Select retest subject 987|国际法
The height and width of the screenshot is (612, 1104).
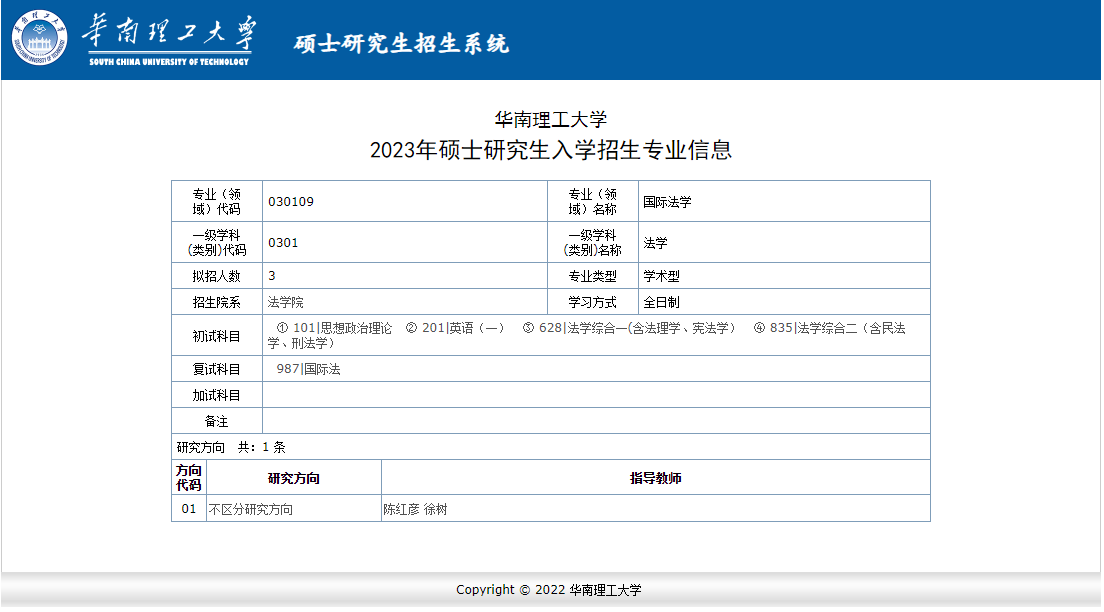[x=308, y=369]
